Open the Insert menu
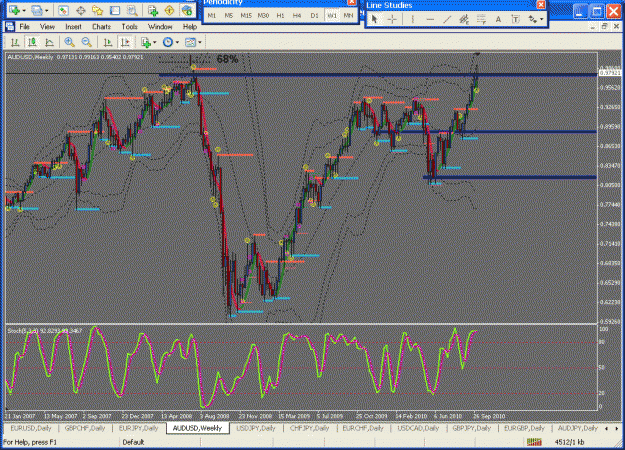The width and height of the screenshot is (625, 450). coord(73,27)
